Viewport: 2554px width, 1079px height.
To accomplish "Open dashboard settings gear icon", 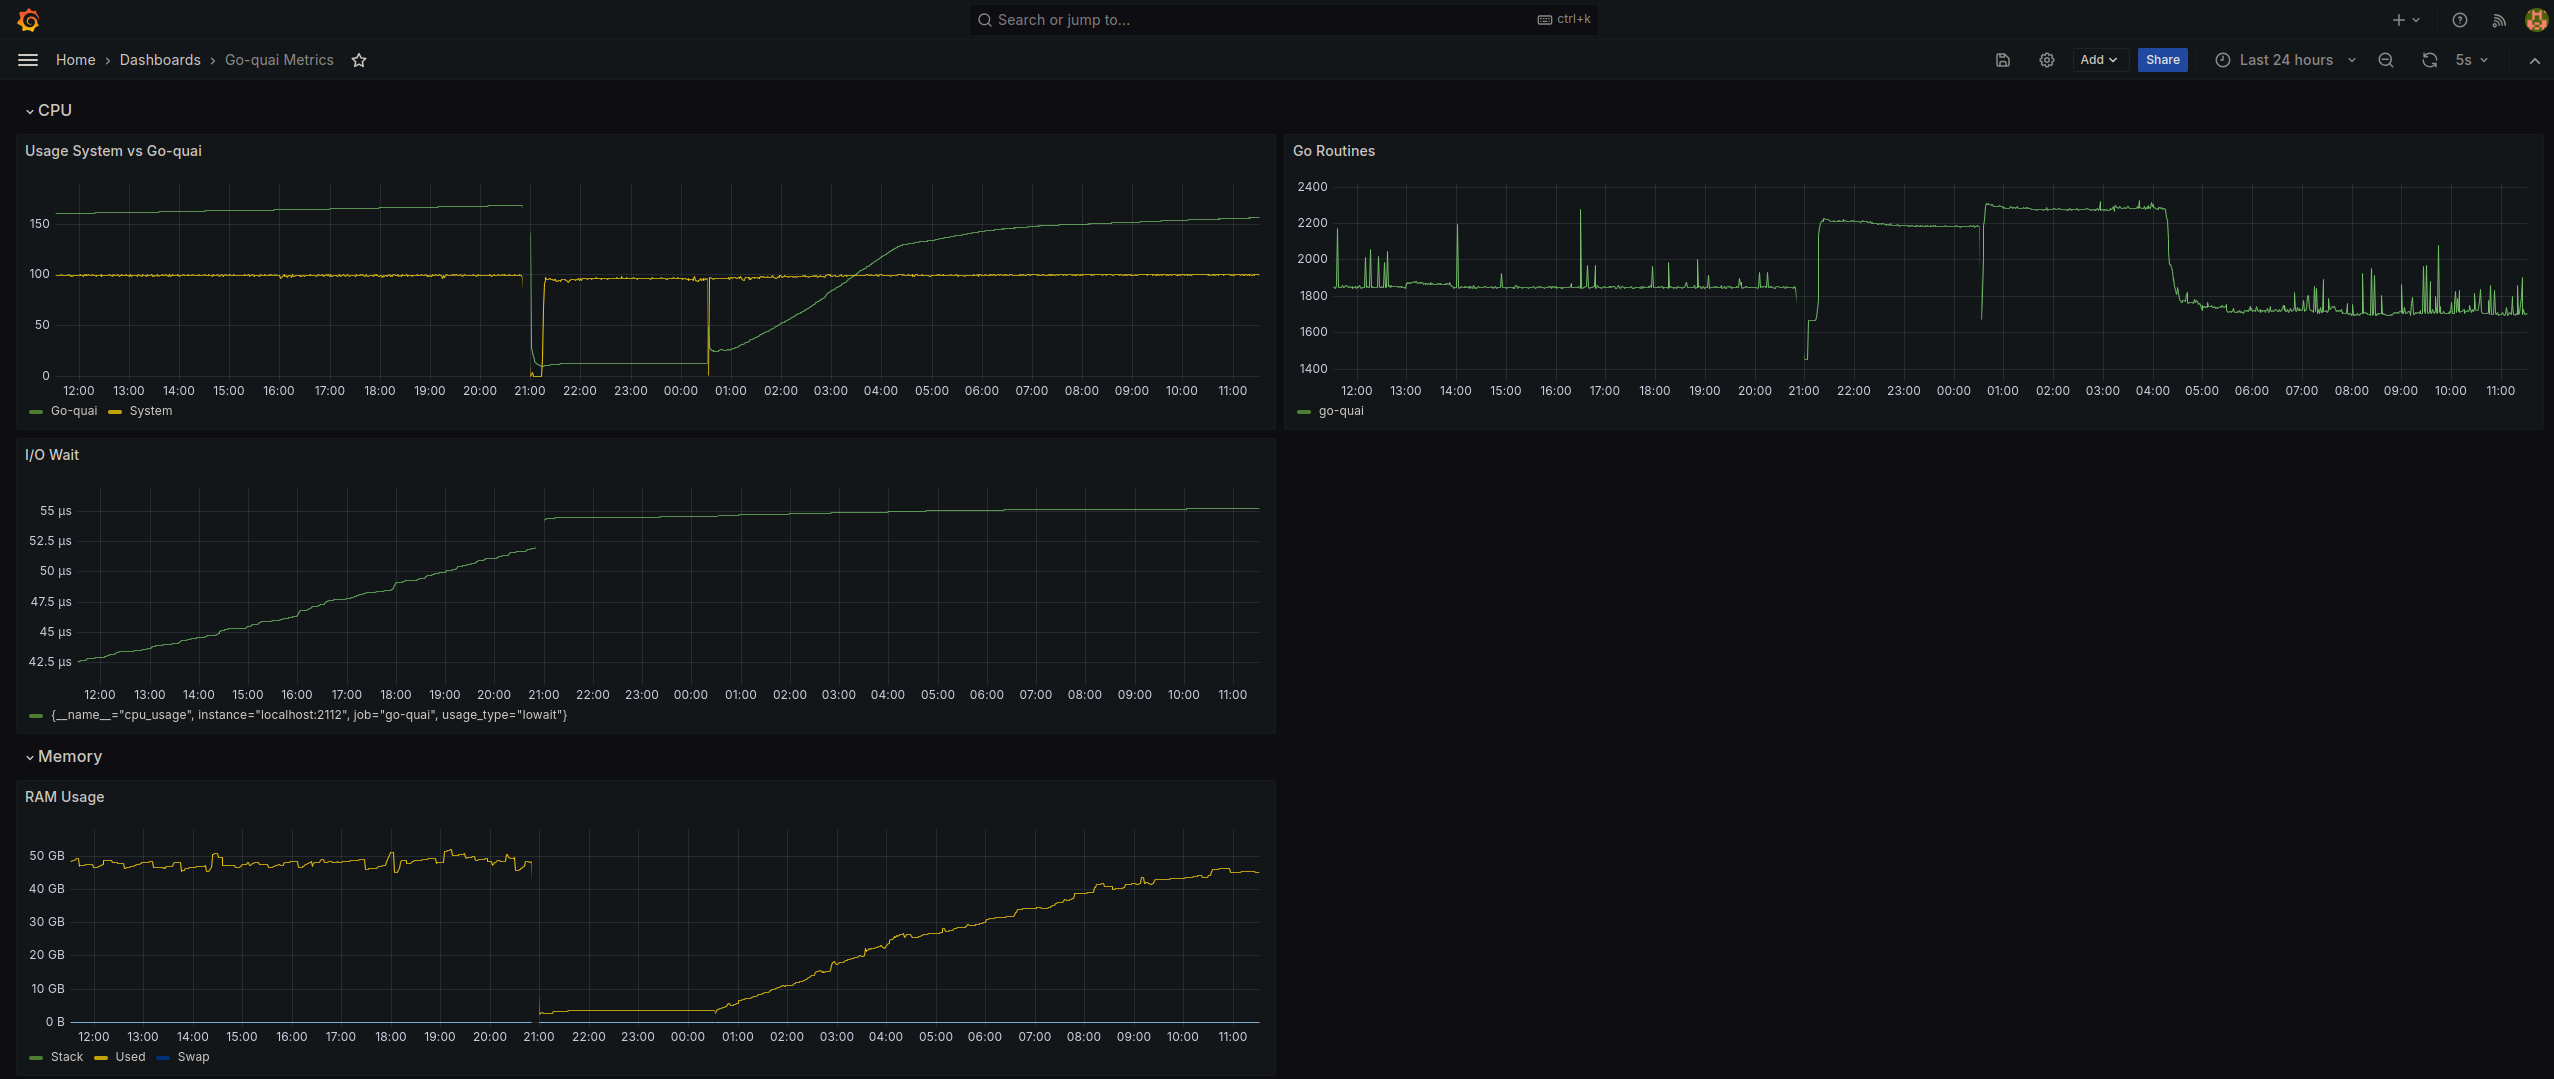I will pyautogui.click(x=2046, y=60).
